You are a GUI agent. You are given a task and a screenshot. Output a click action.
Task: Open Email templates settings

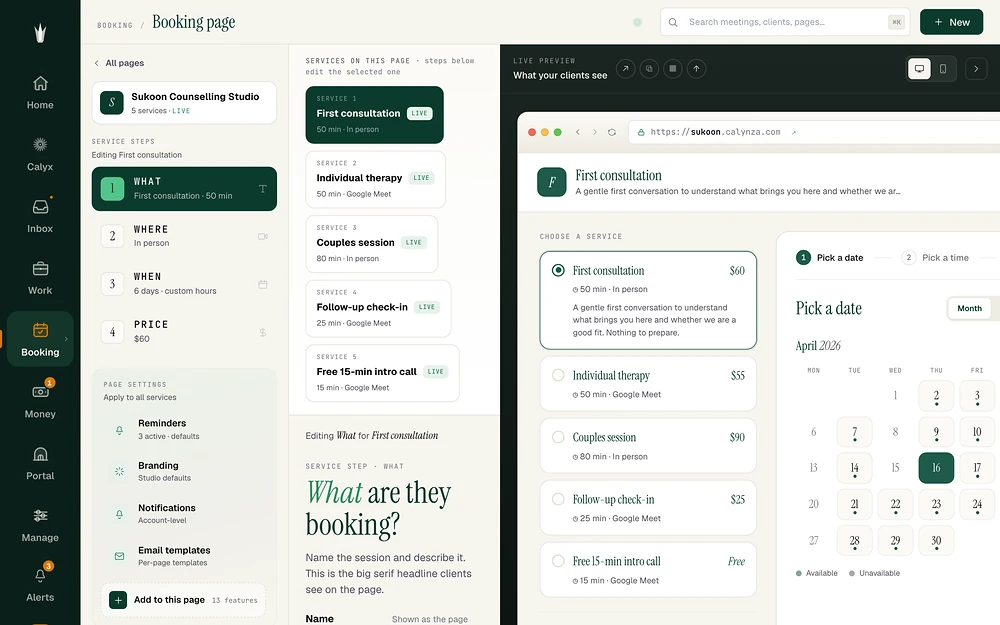(x=184, y=556)
